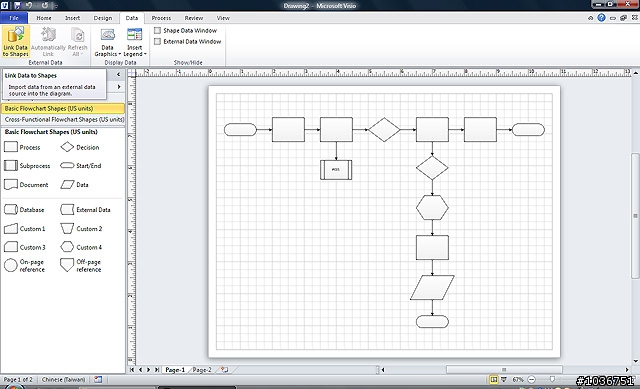Select the Custom 4 hexagon shape
This screenshot has width=640, height=389.
81,247
